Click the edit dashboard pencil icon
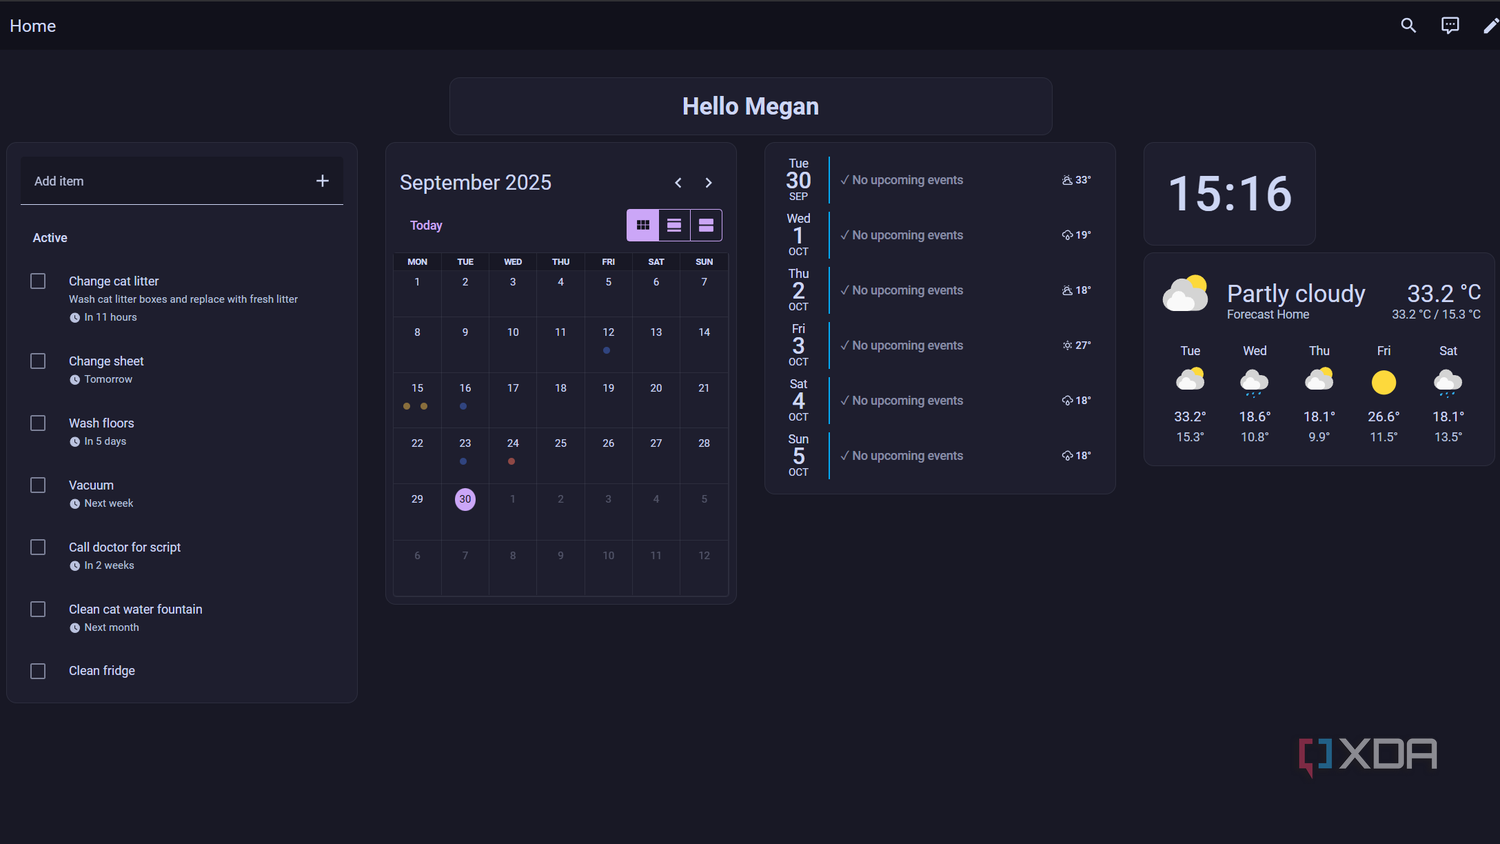 (x=1490, y=26)
